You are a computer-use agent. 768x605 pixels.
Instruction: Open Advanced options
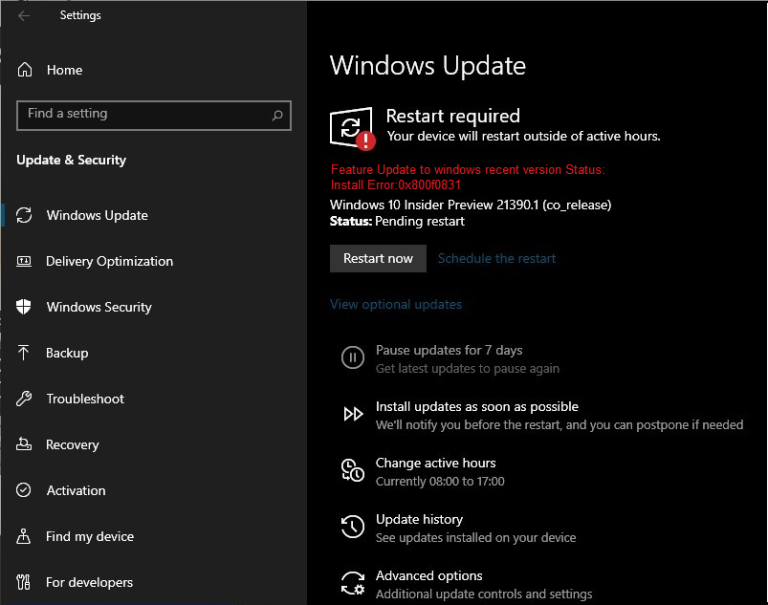pyautogui.click(x=429, y=575)
